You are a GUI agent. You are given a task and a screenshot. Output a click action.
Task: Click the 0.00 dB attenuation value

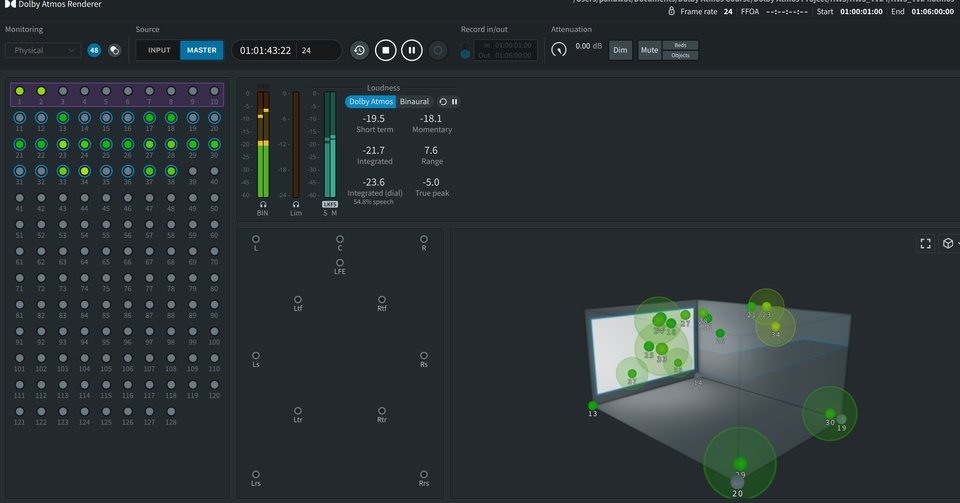click(588, 46)
